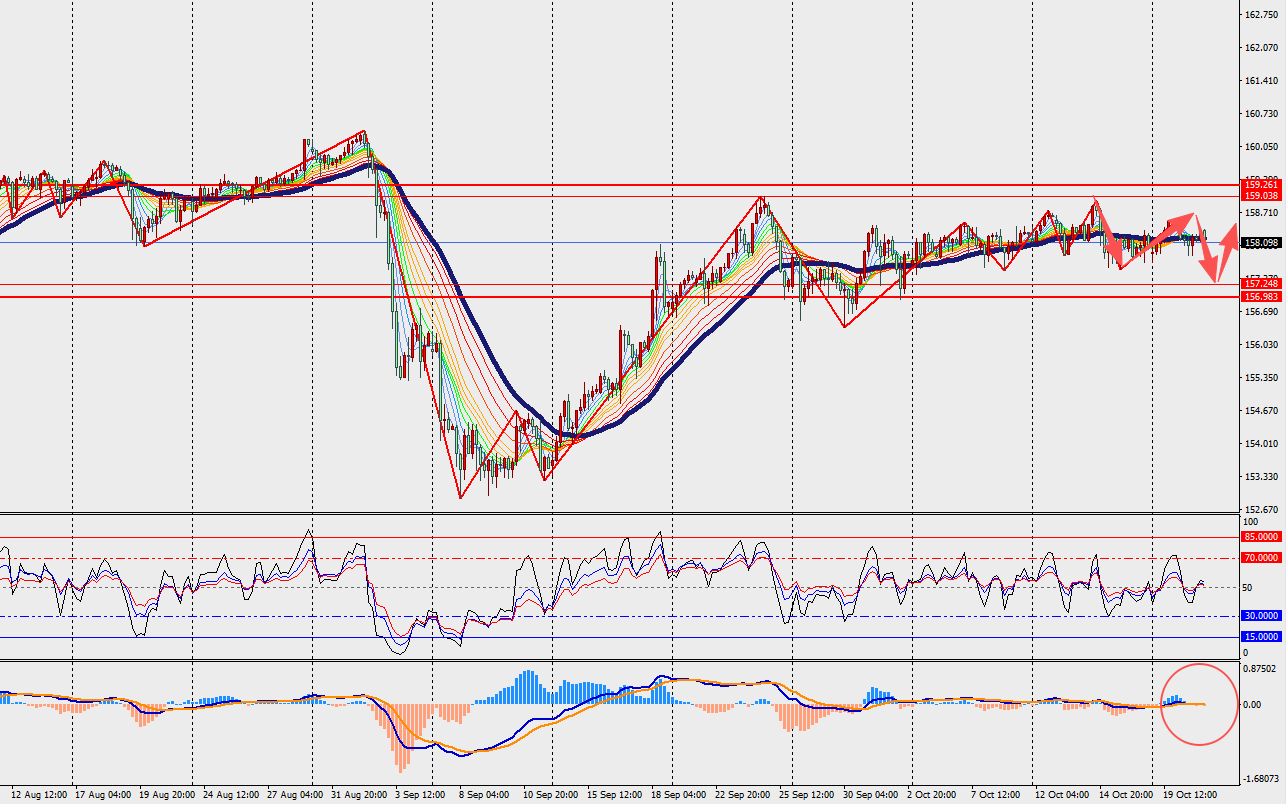The height and width of the screenshot is (804, 1287).
Task: Click the 153.330 price axis label
Action: pos(1262,477)
